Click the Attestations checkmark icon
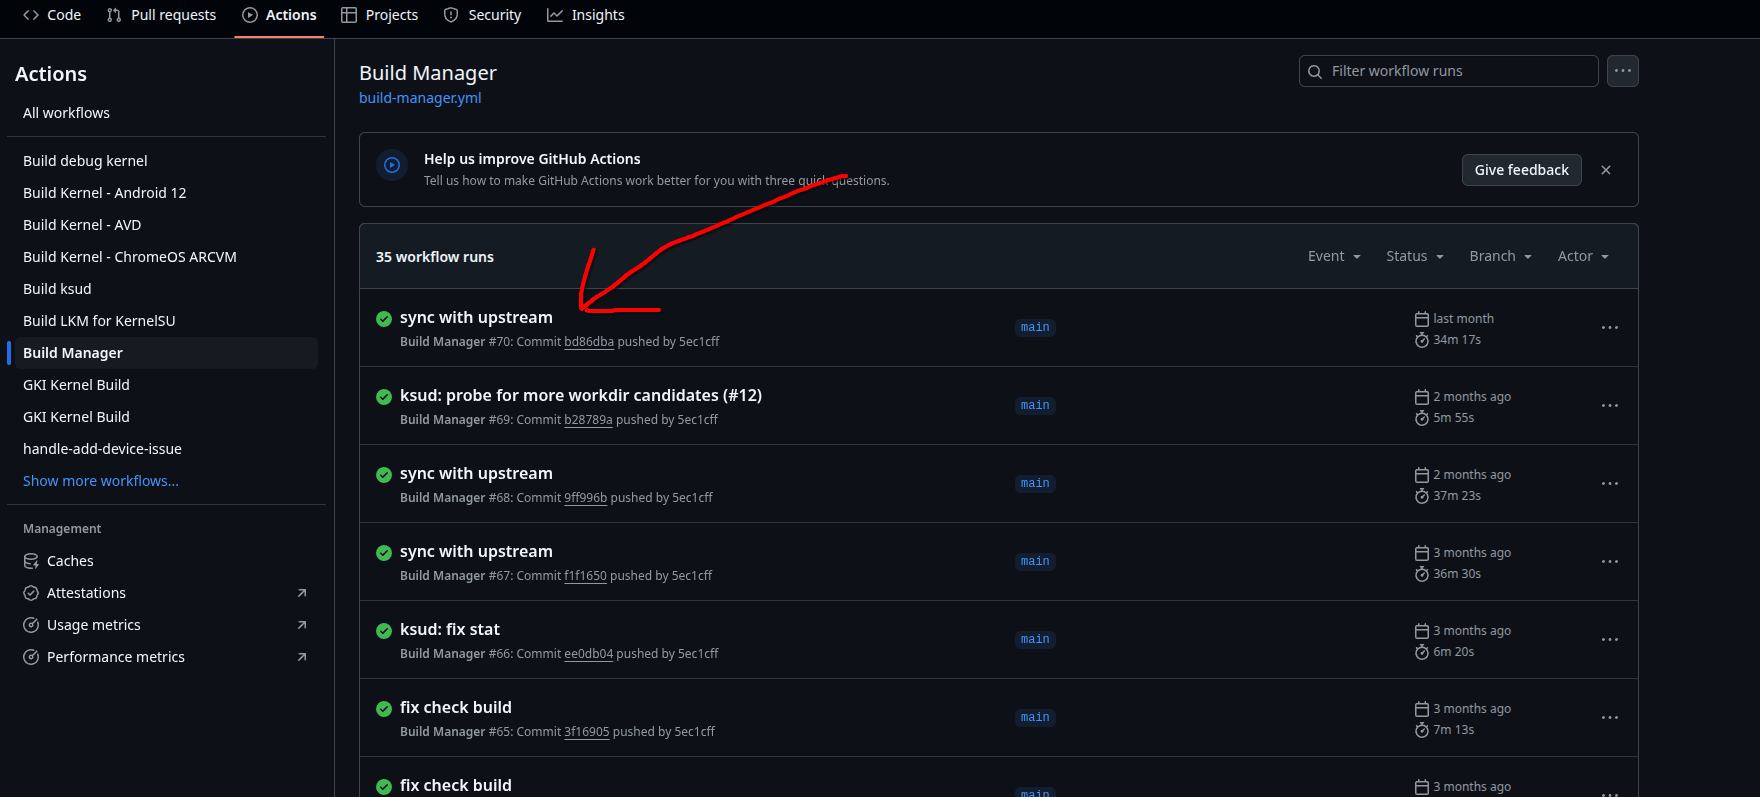The image size is (1760, 797). coord(31,593)
